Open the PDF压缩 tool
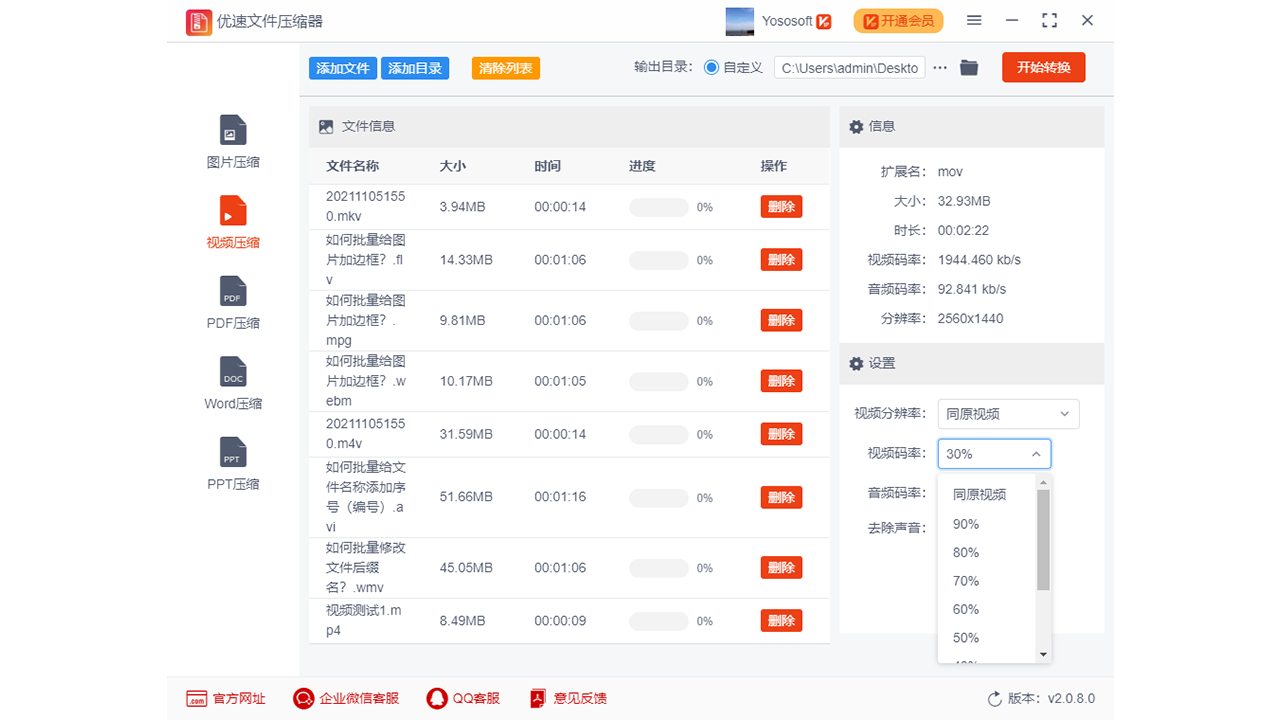Viewport: 1280px width, 720px height. 232,303
